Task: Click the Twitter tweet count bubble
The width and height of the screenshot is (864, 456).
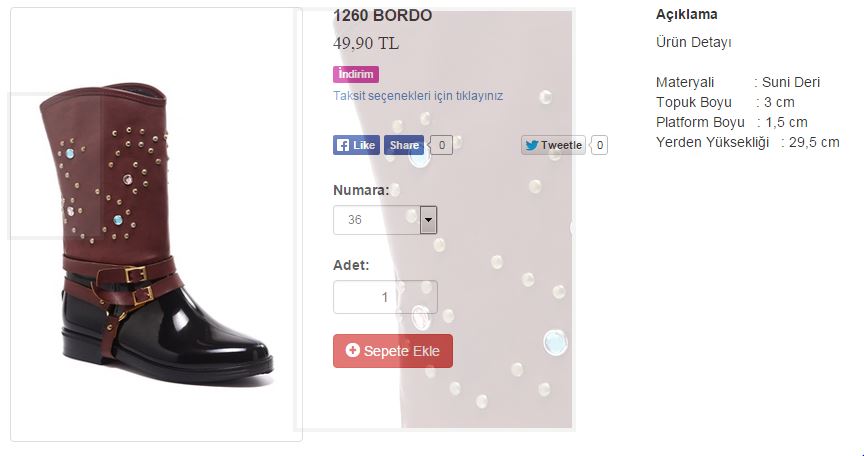Action: click(599, 145)
